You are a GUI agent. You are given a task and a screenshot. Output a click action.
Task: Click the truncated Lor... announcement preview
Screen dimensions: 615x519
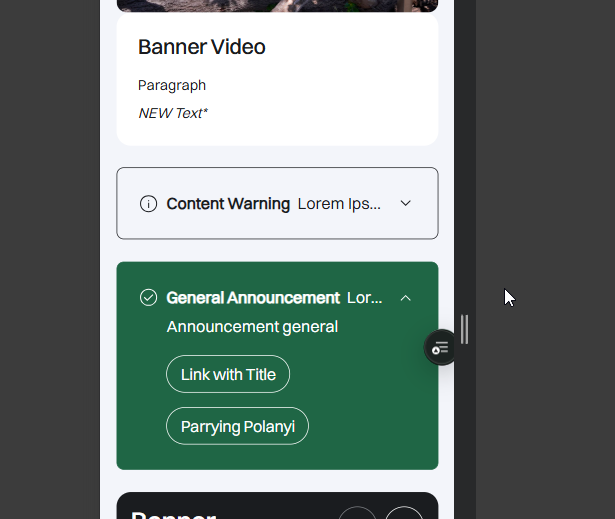click(x=364, y=298)
